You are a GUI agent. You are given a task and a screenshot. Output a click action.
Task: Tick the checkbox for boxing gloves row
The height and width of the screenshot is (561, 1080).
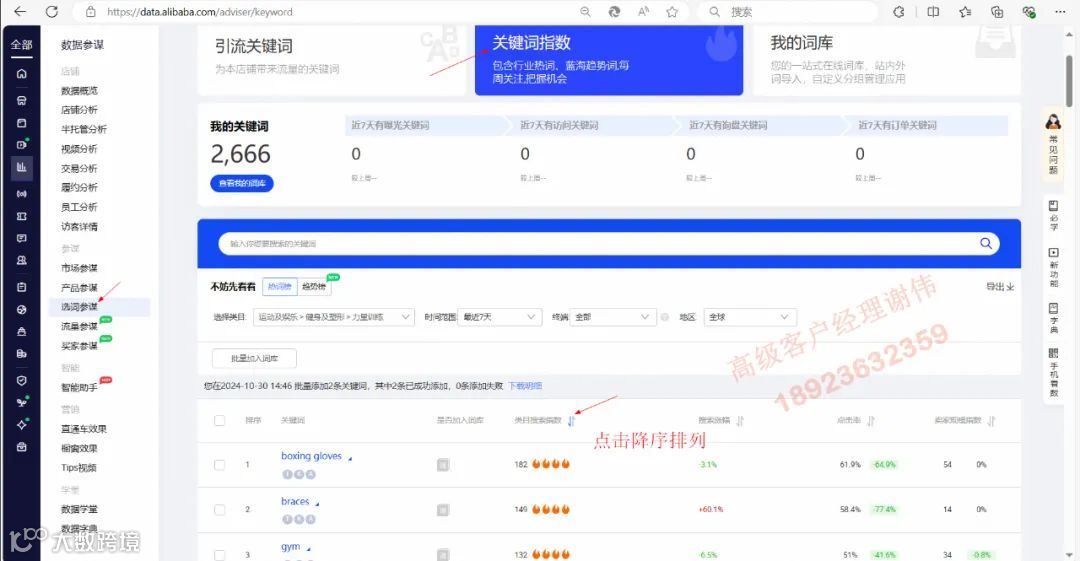pyautogui.click(x=219, y=465)
